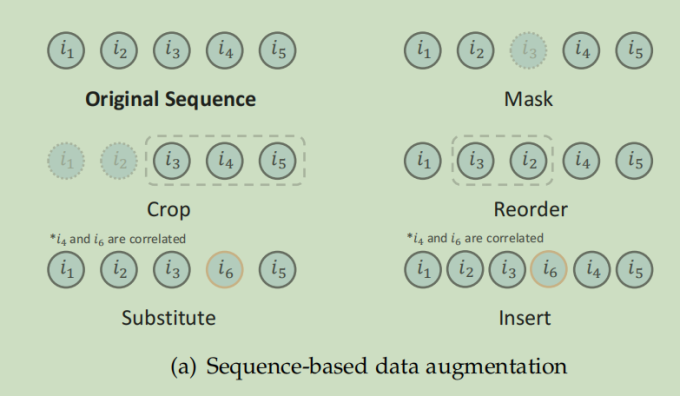The width and height of the screenshot is (680, 396).
Task: Select orange-outlined i6 circle in Substitute row
Action: coord(225,270)
